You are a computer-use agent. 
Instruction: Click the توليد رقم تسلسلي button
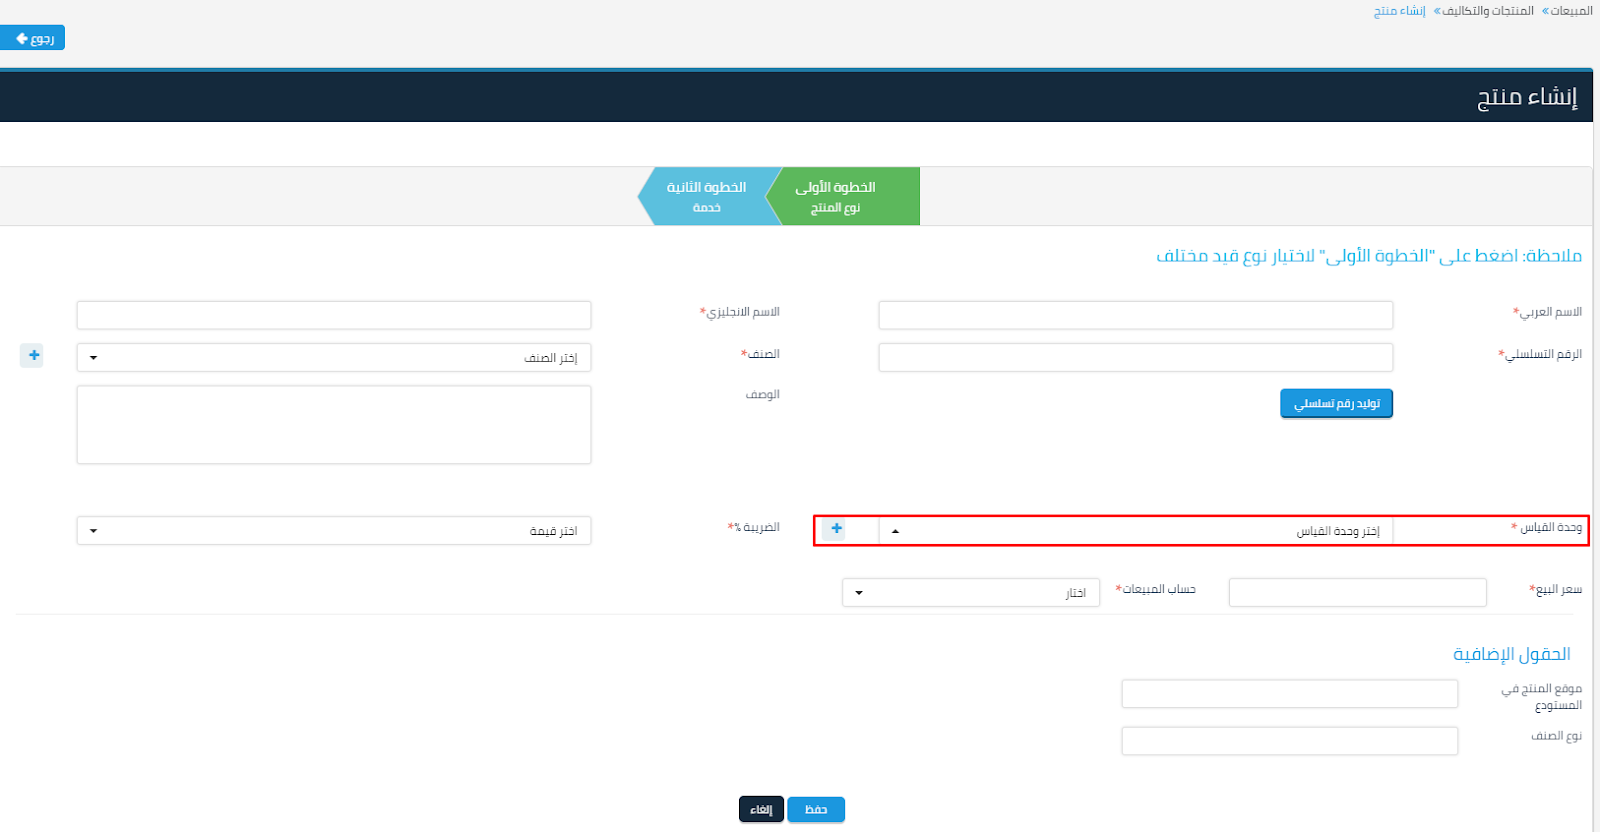(x=1336, y=403)
